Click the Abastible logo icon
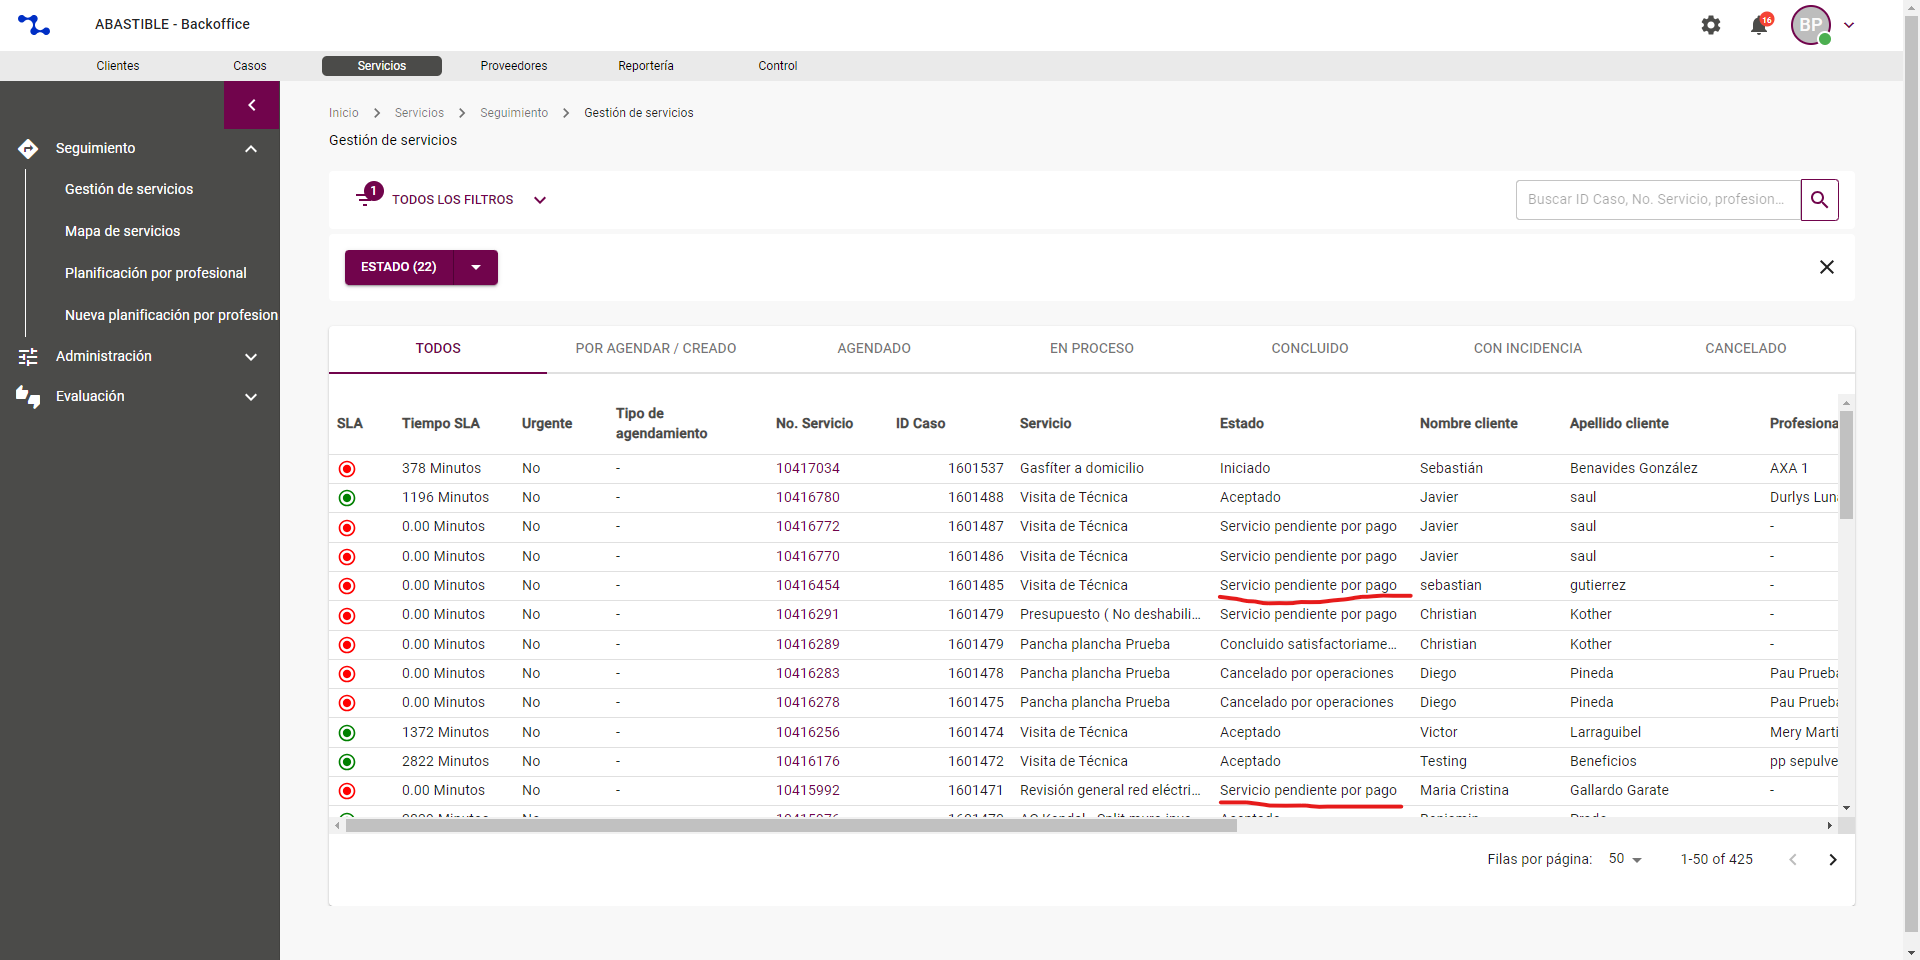The height and width of the screenshot is (960, 1920). (34, 25)
